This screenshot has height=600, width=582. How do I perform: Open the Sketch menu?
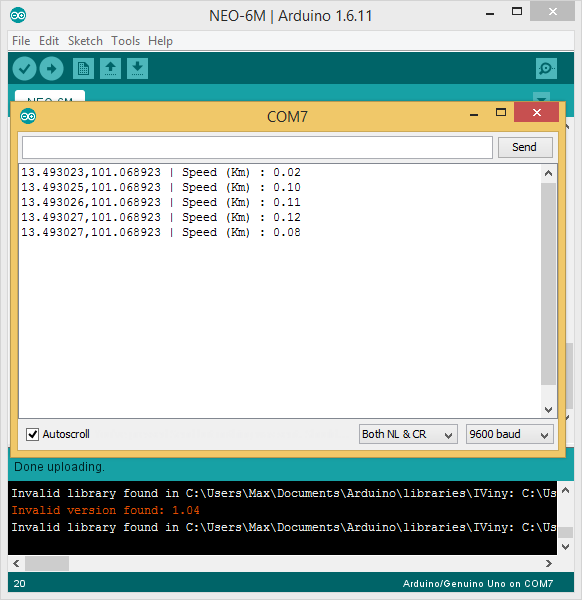pos(85,41)
